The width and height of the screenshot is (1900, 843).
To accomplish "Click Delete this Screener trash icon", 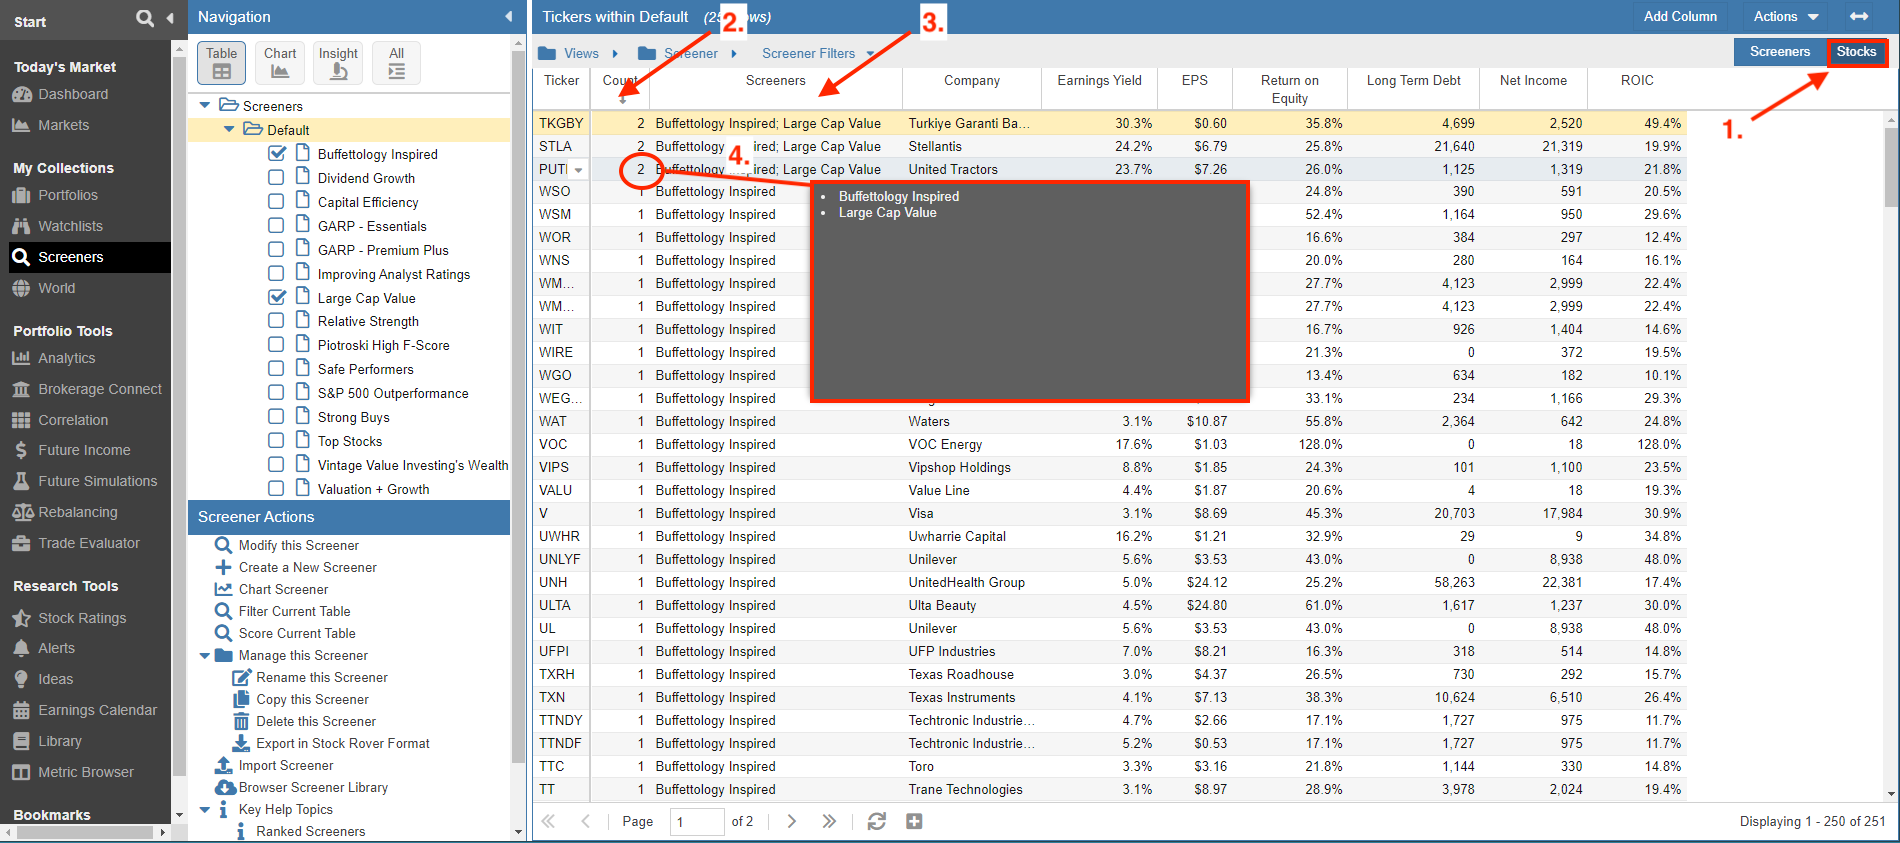I will coord(241,721).
